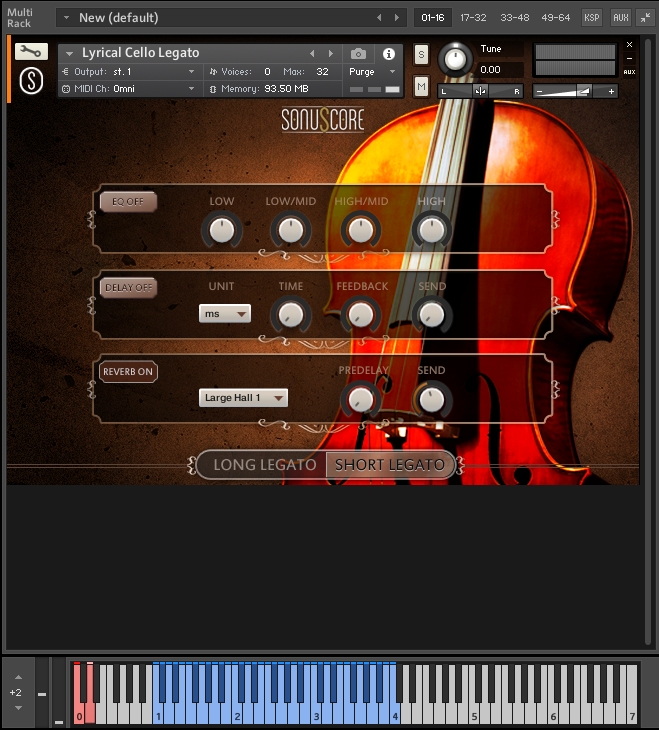The width and height of the screenshot is (659, 730).
Task: Click the reverb PREDELAY knob
Action: 361,399
